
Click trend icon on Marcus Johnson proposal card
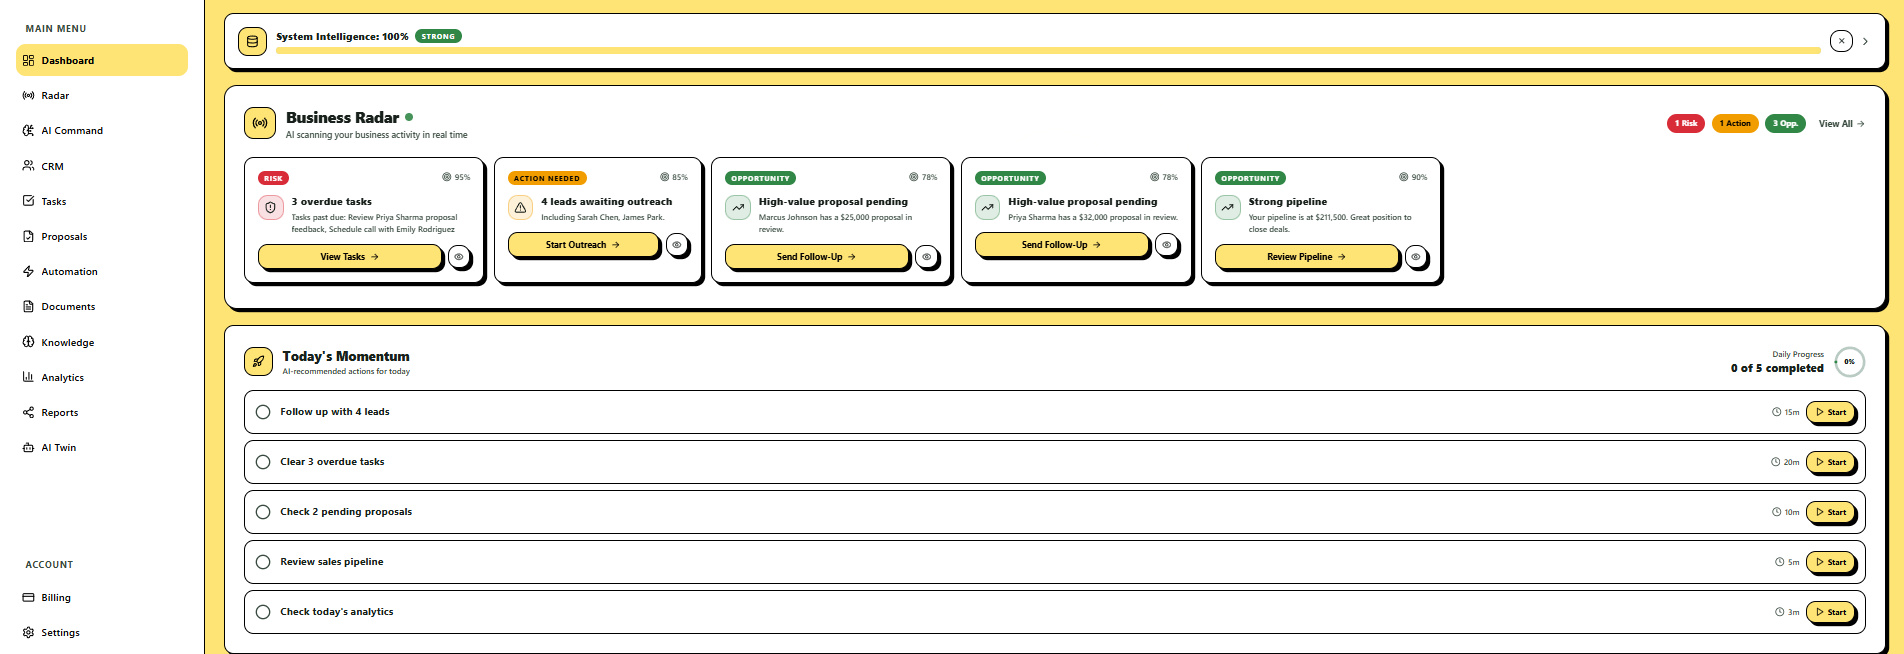[738, 207]
